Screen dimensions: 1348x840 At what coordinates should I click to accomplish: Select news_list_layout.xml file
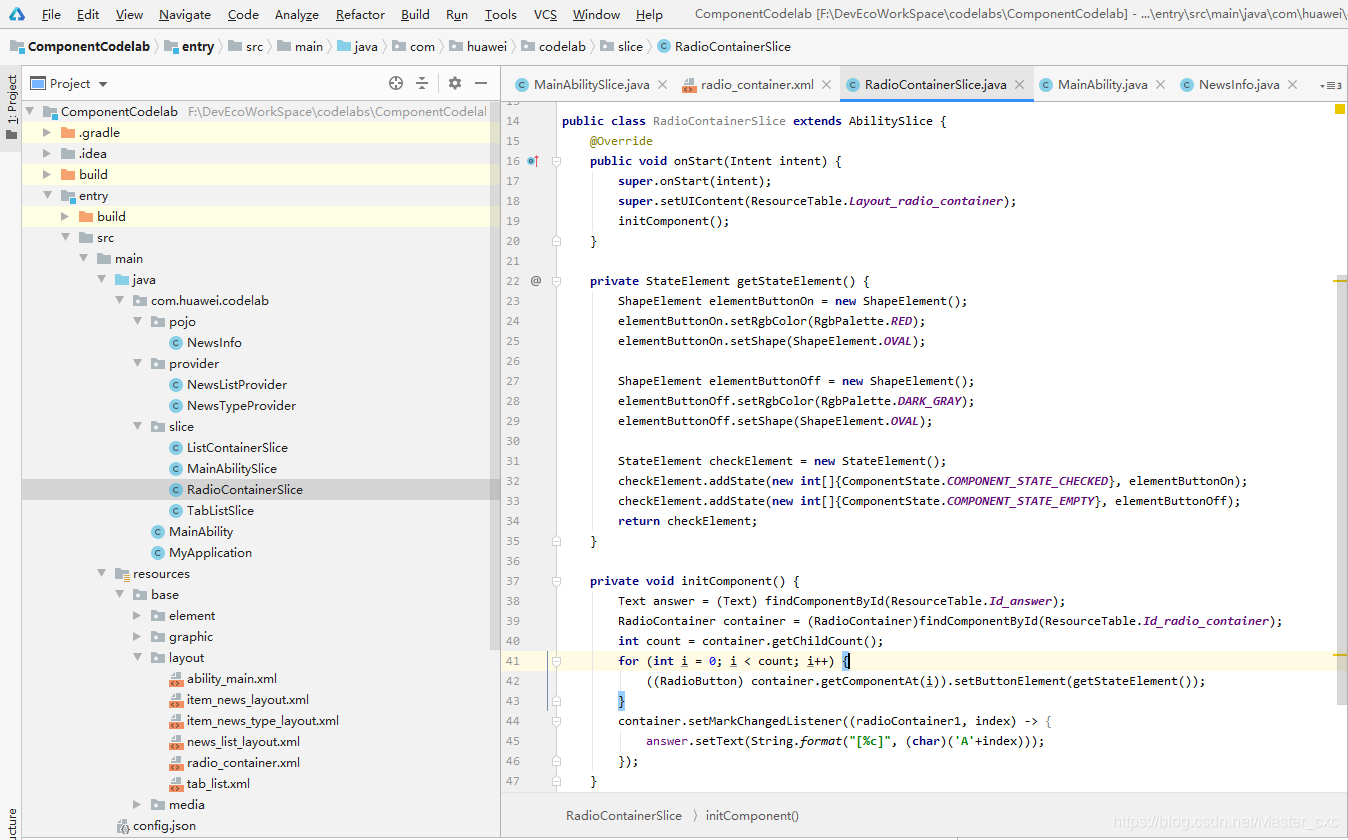point(243,741)
